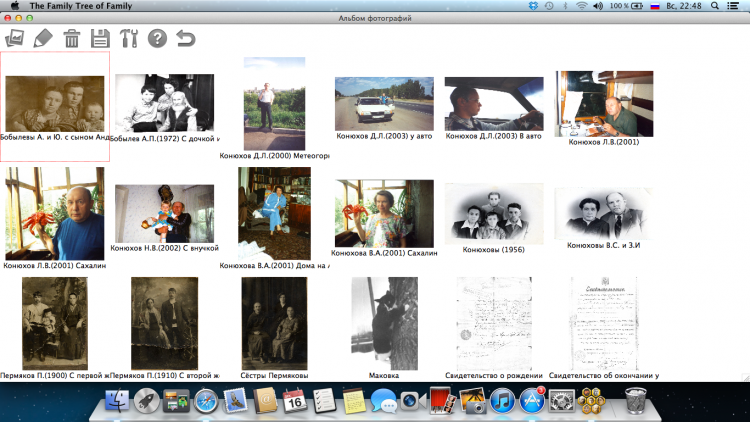This screenshot has width=750, height=422.
Task: Open the Russian flag input menu
Action: click(x=655, y=6)
